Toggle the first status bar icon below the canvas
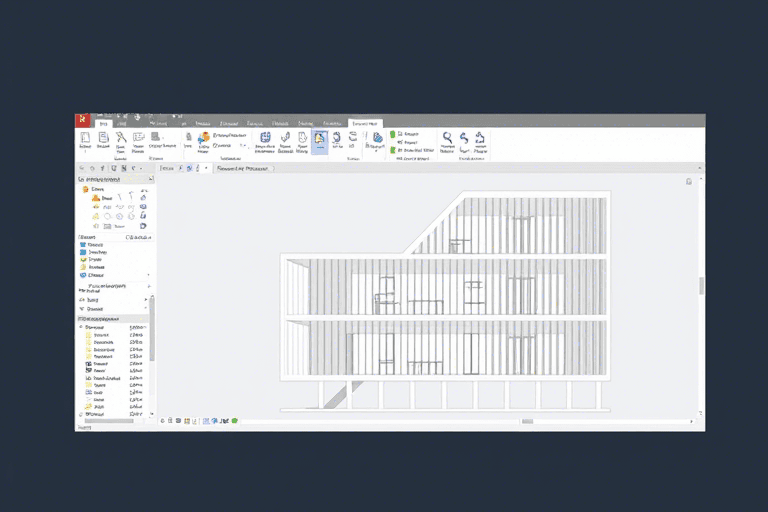 (162, 421)
